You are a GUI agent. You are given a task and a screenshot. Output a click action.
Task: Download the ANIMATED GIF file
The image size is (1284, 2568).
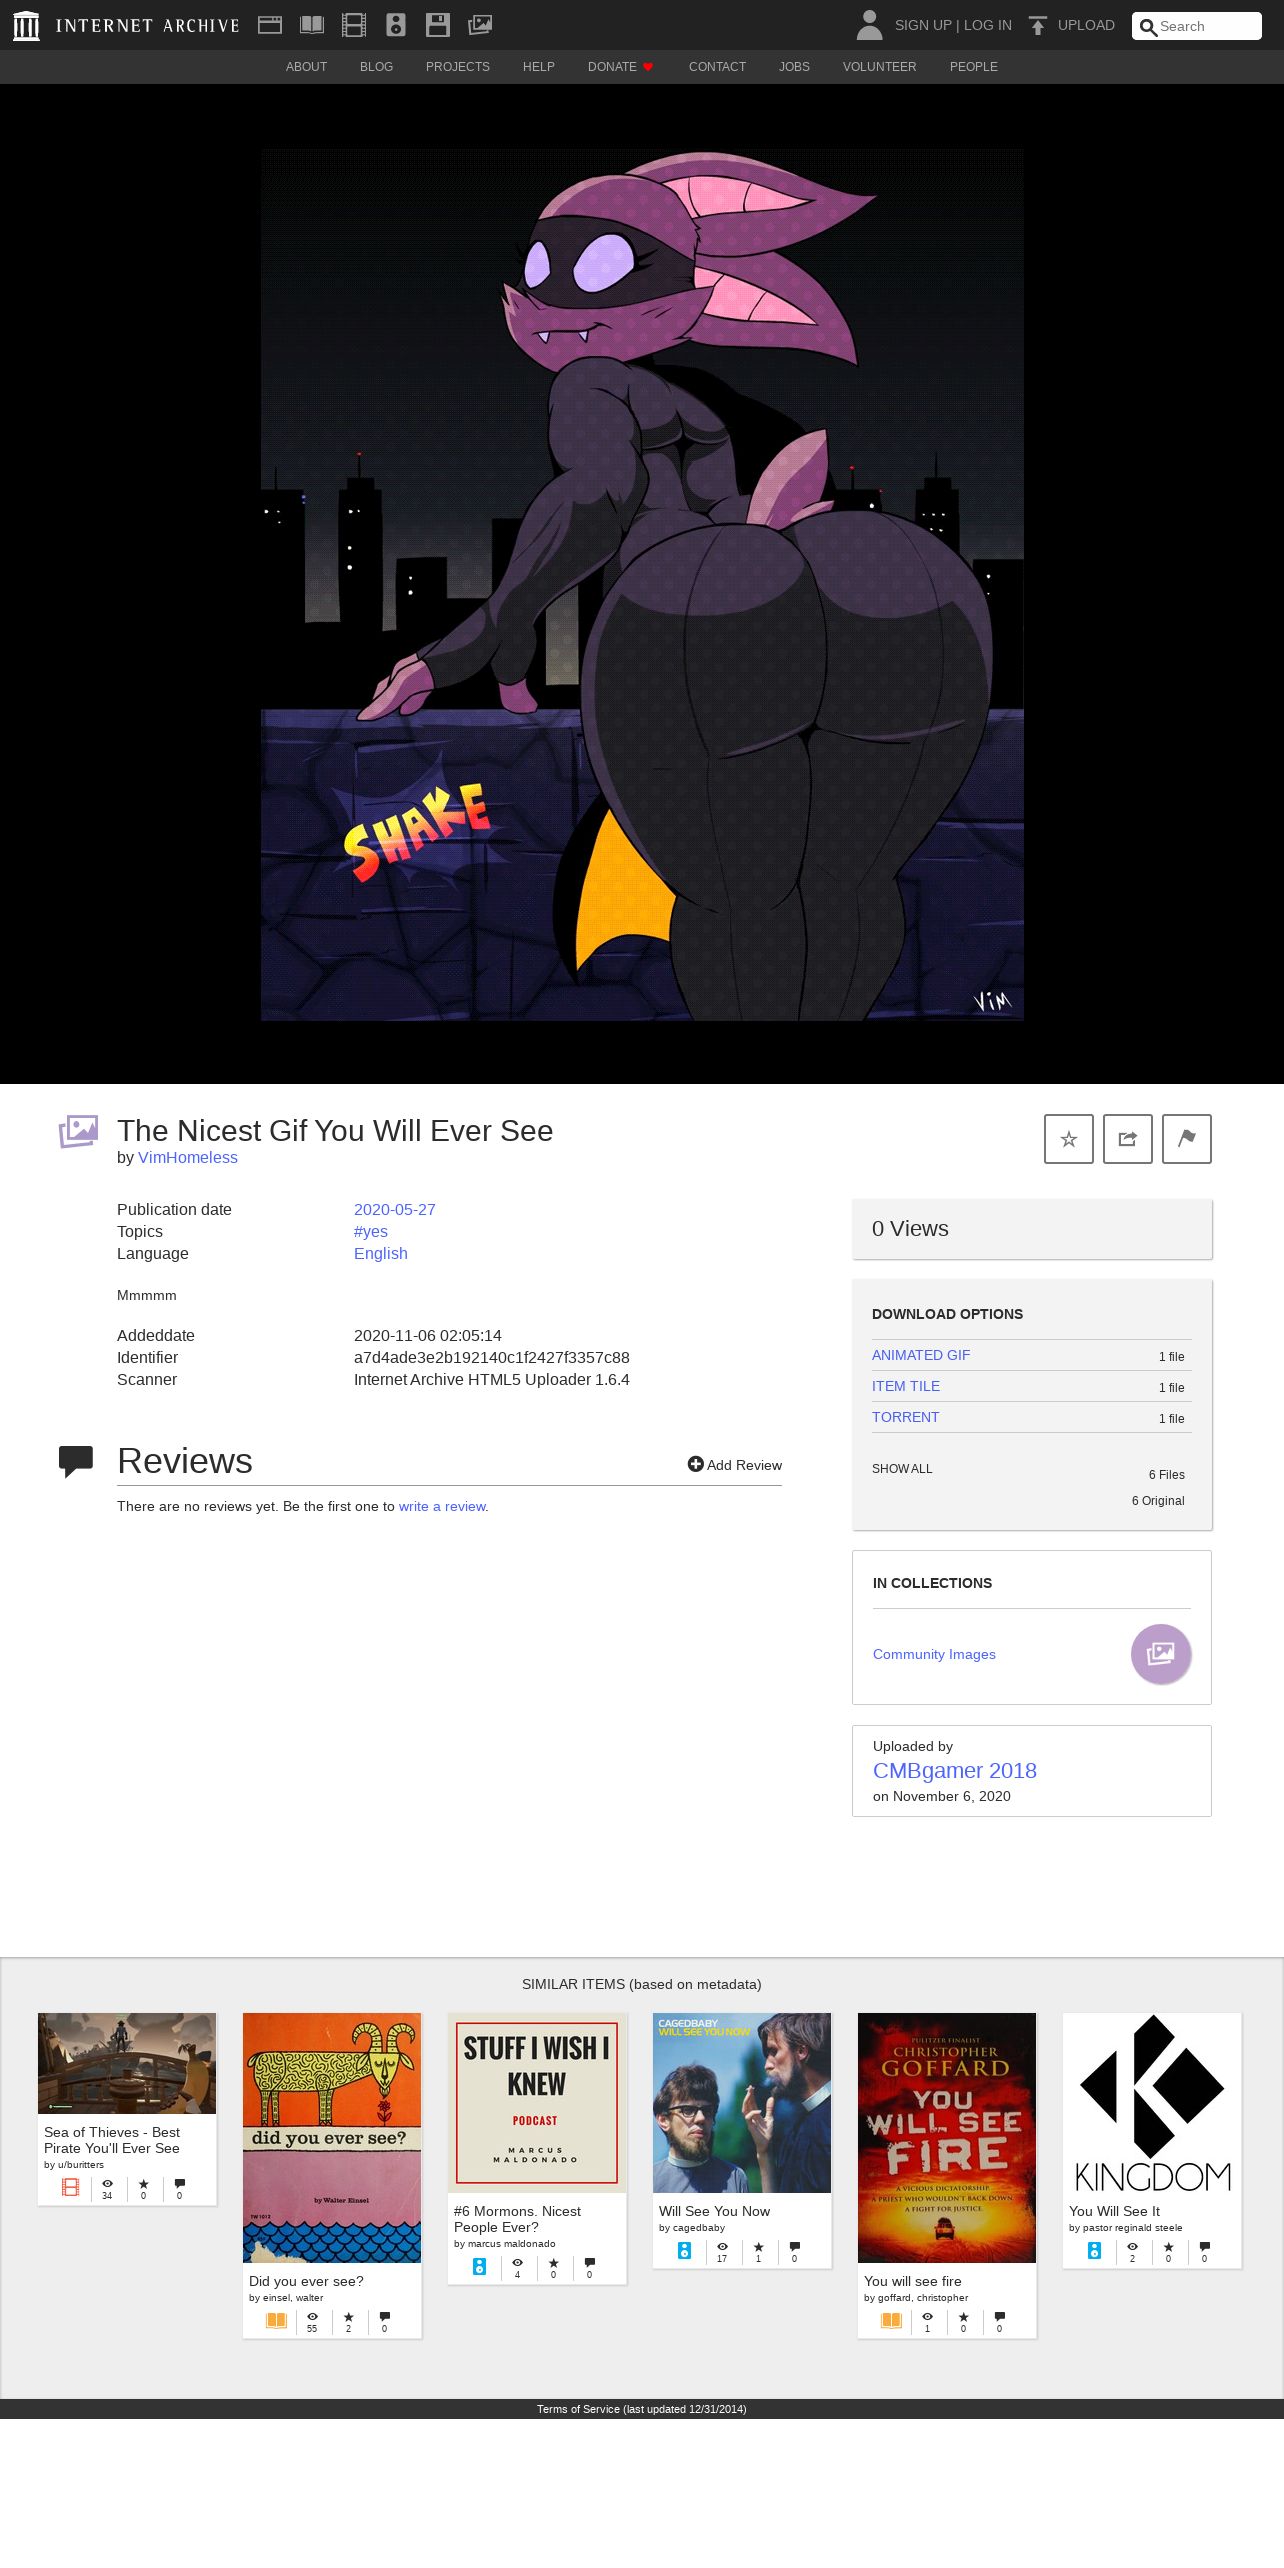[921, 1355]
